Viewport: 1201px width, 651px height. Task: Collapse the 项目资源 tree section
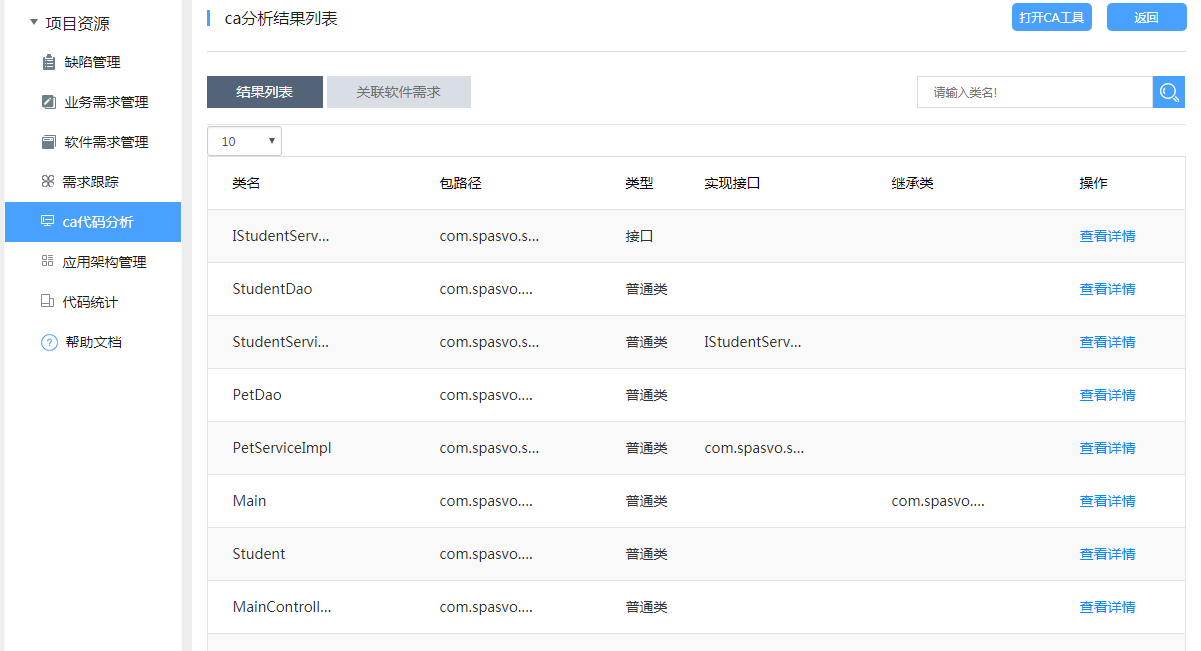[x=34, y=23]
